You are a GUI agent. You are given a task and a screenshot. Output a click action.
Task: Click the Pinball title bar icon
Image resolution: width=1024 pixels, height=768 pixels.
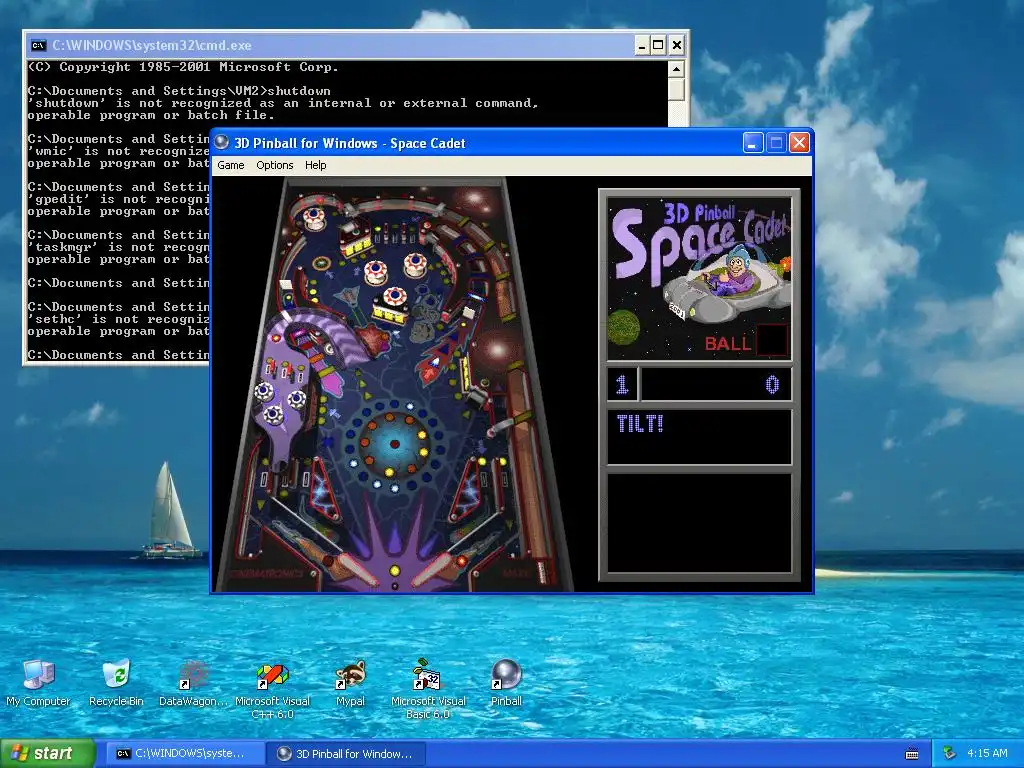pyautogui.click(x=222, y=142)
